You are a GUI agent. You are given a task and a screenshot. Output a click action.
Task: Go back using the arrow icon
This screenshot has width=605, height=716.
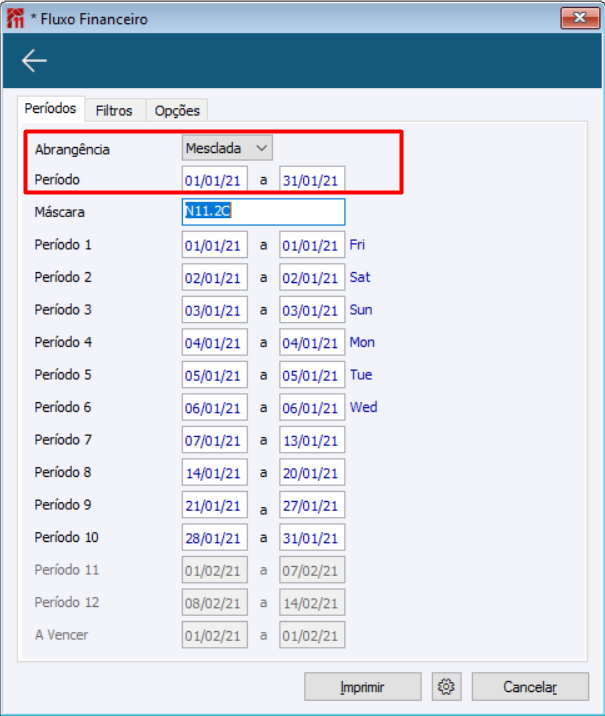pos(34,61)
